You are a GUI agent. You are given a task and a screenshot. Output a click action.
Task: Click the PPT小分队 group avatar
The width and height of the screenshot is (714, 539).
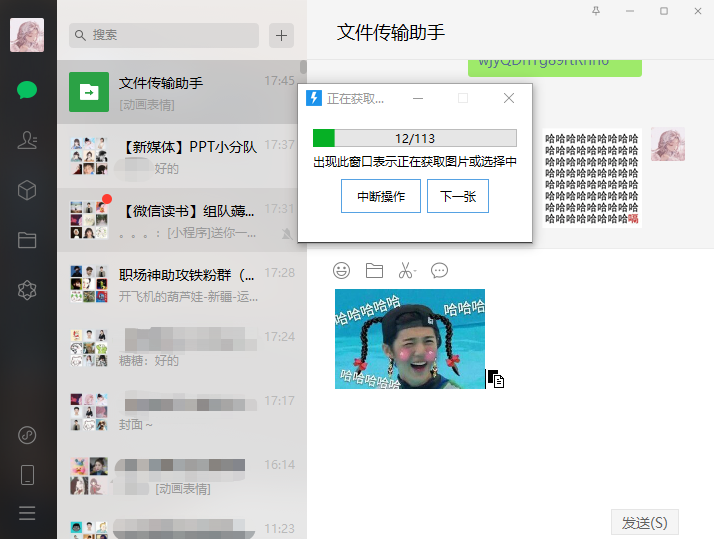tap(89, 156)
